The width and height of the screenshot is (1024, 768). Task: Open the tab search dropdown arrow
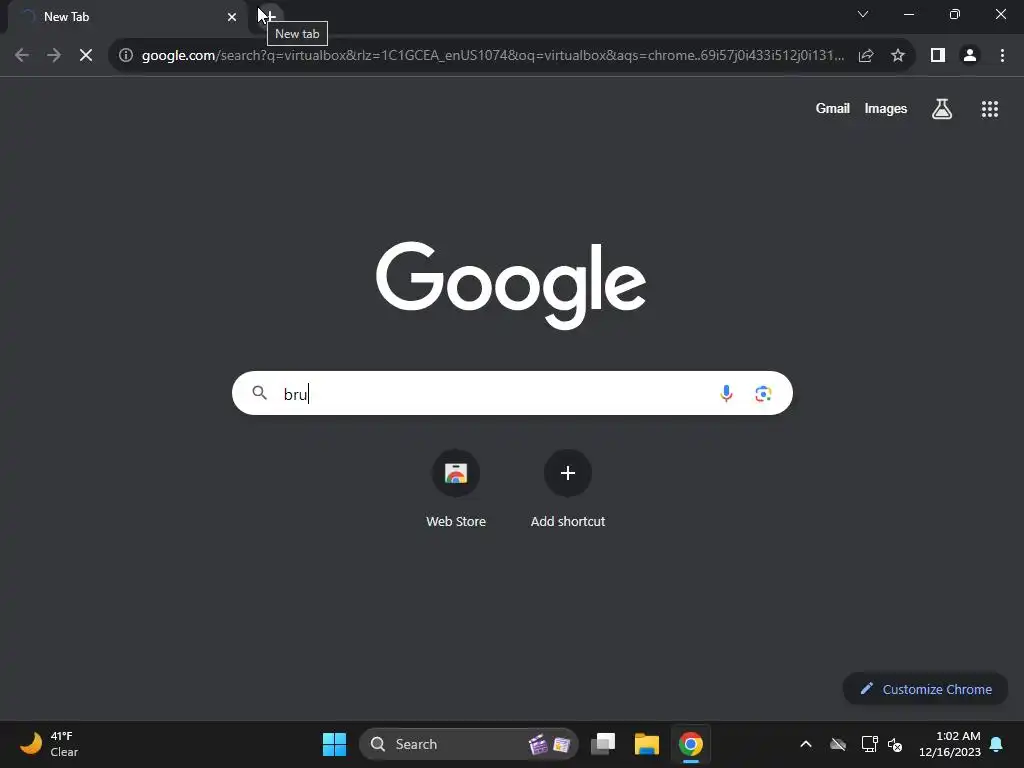[863, 14]
